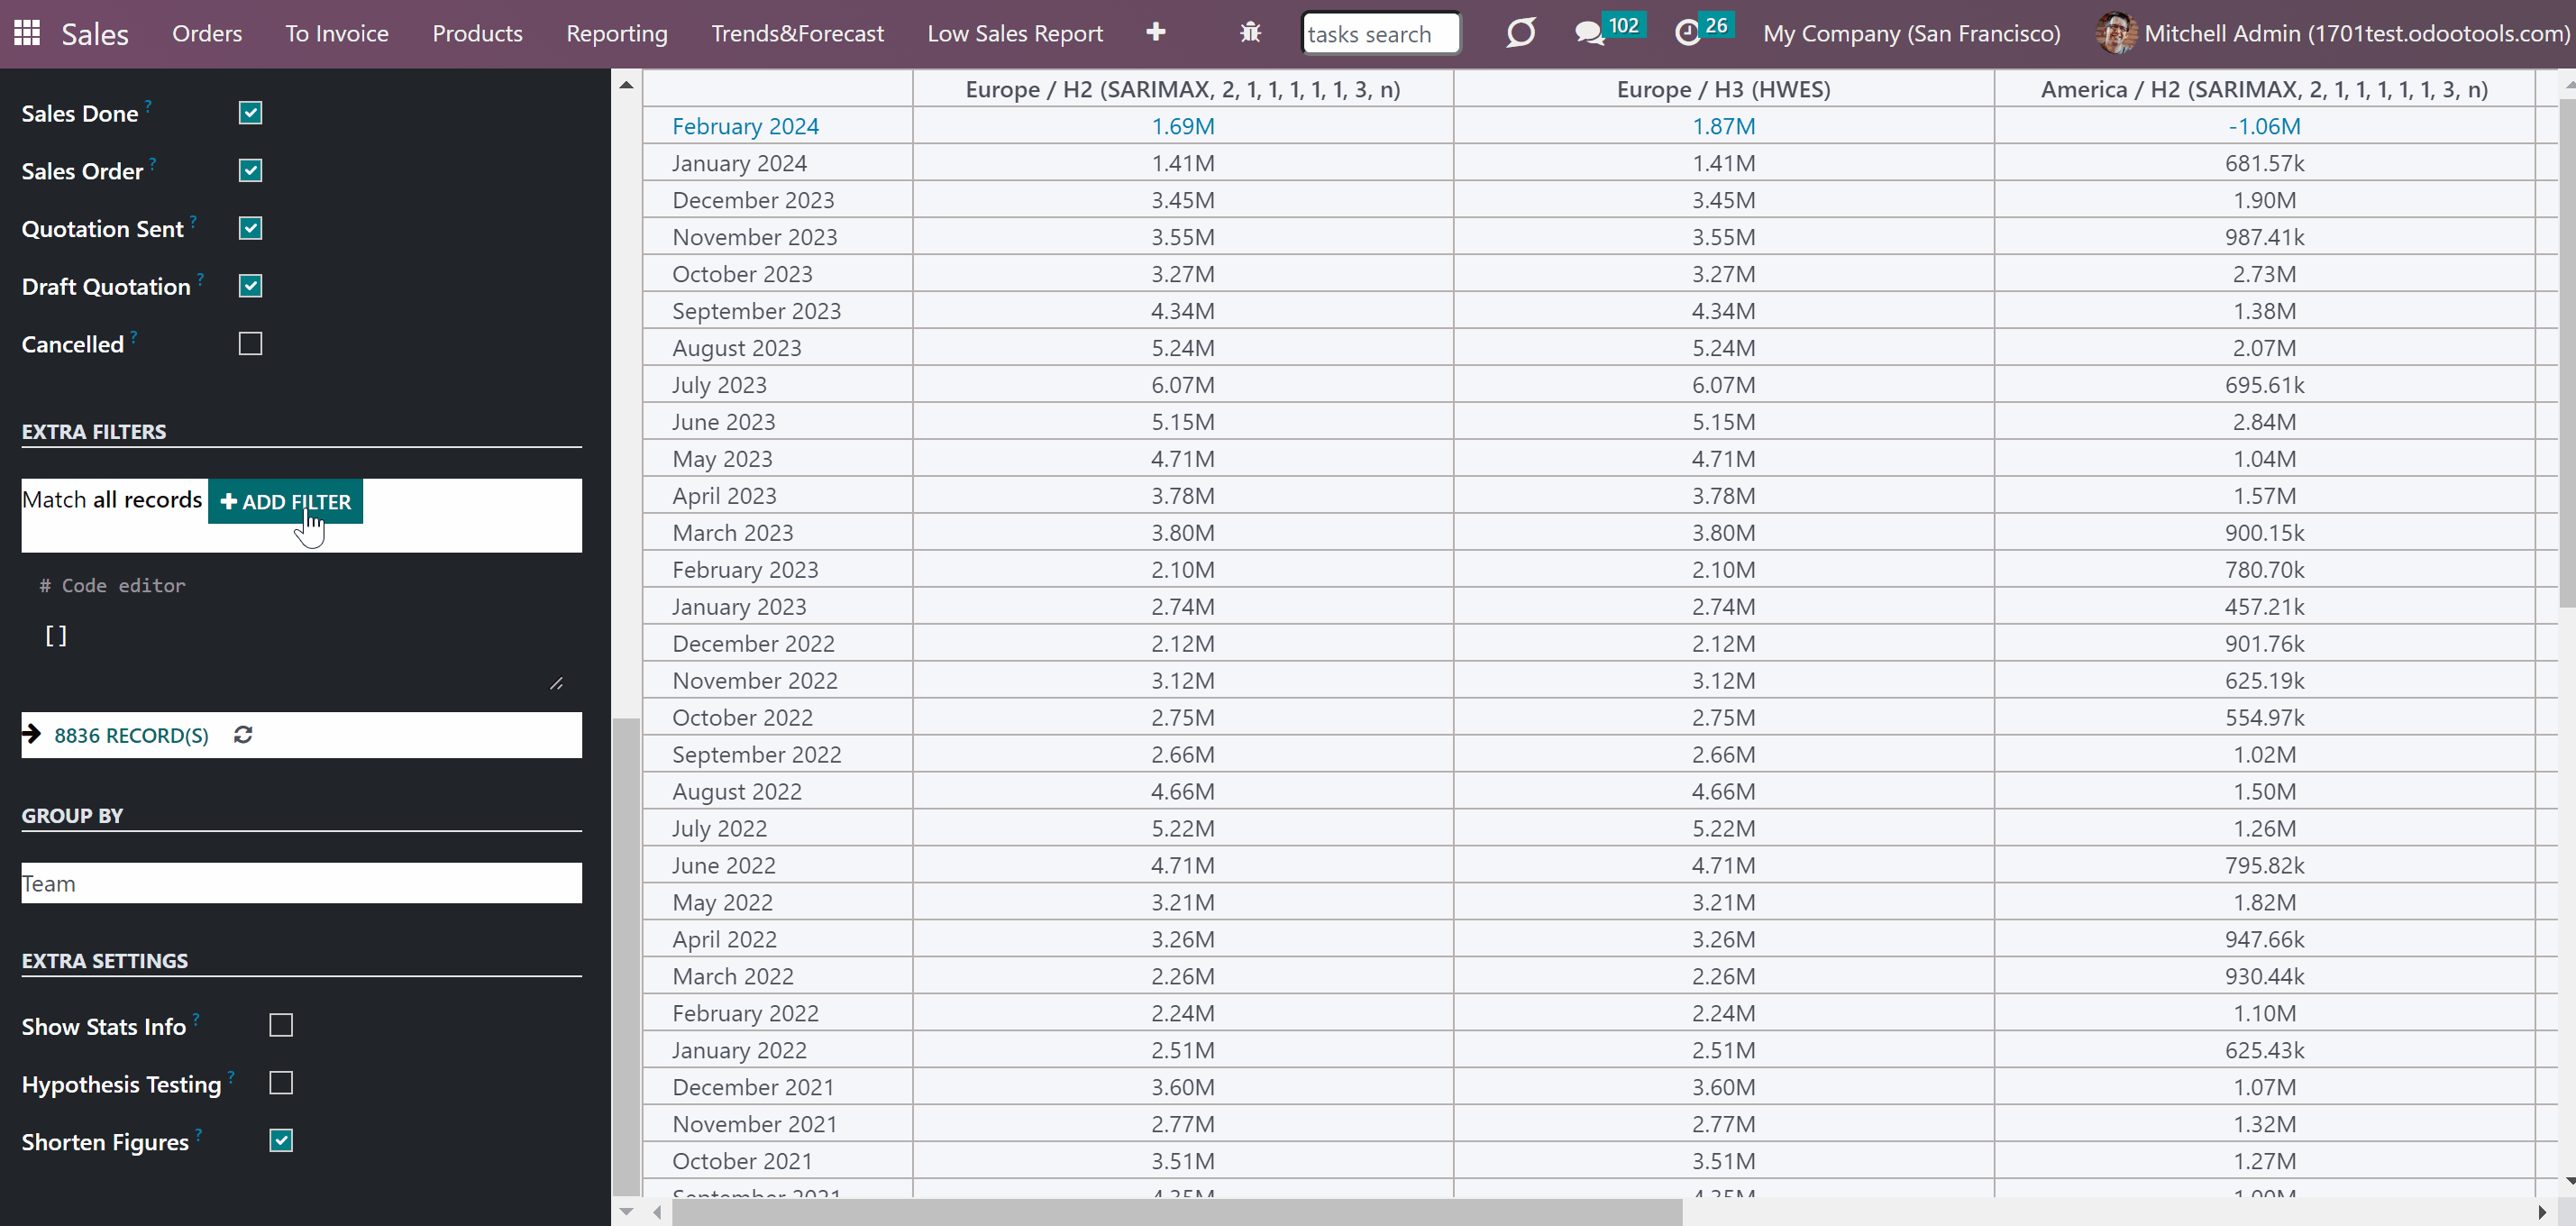Show the Cancelled help question mark
Viewport: 2576px width, 1226px height.
tap(134, 336)
